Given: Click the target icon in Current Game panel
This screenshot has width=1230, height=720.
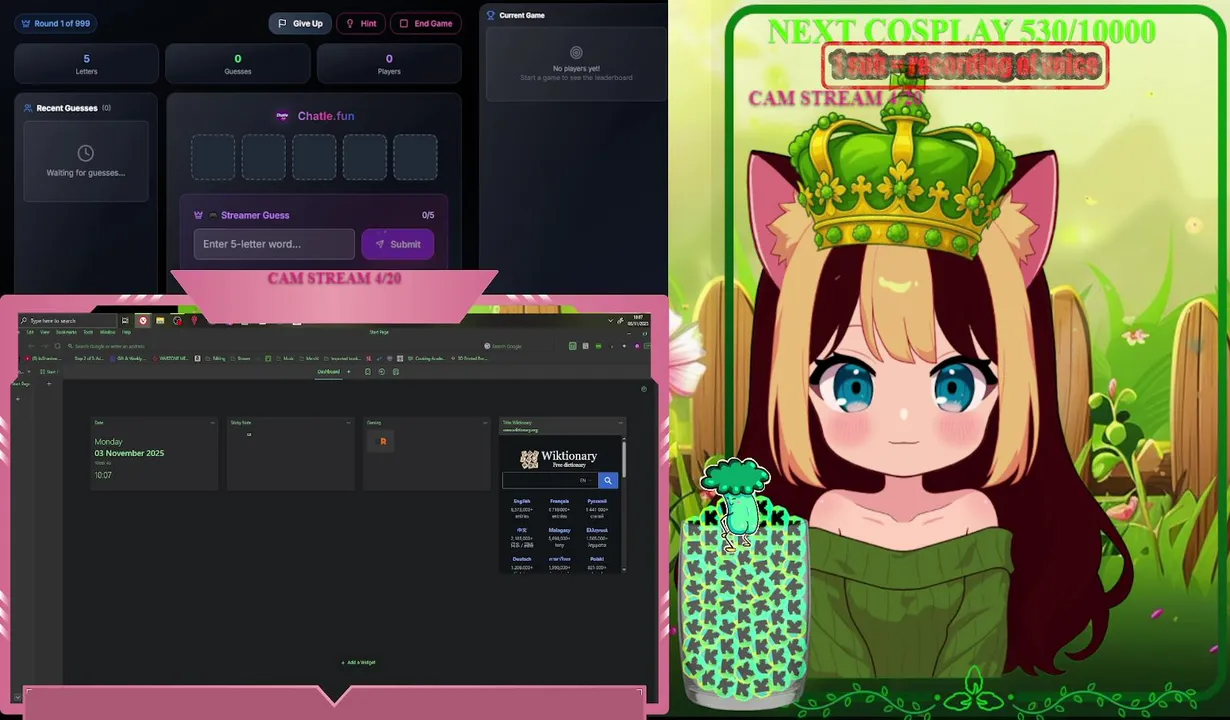Looking at the screenshot, I should click(x=576, y=52).
